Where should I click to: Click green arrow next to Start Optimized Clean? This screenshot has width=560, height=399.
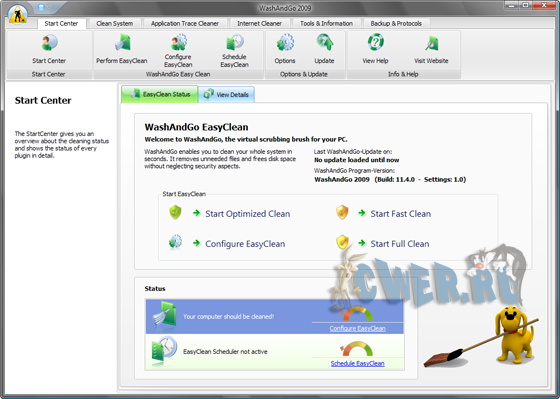196,213
